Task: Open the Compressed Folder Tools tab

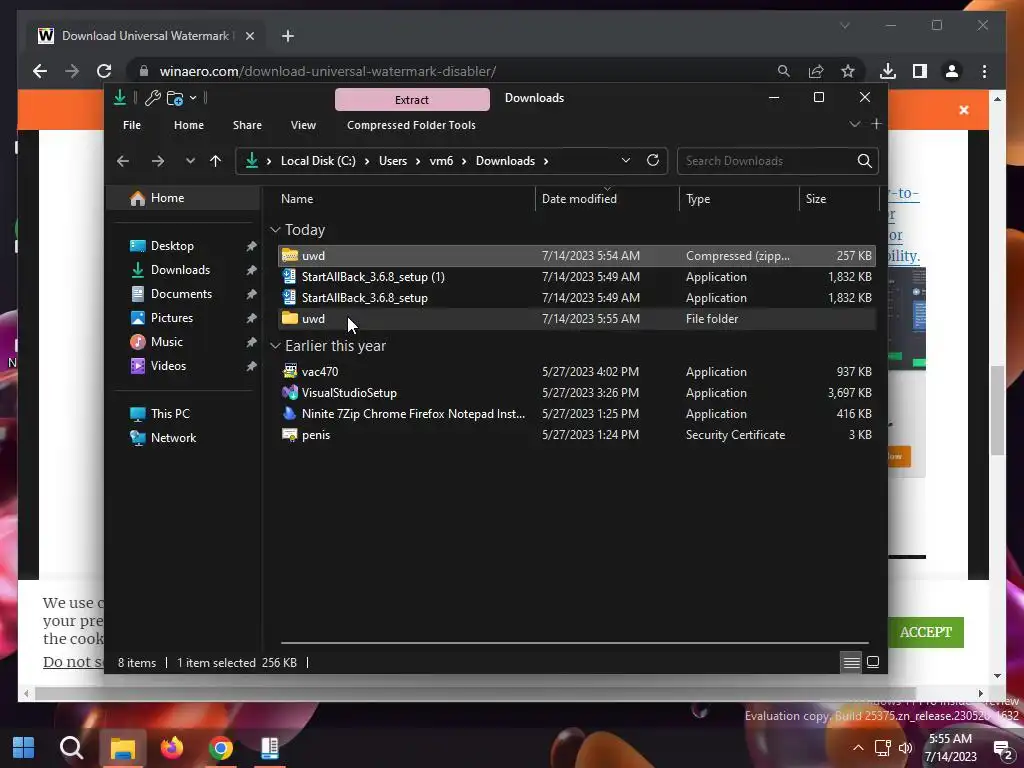Action: point(411,125)
